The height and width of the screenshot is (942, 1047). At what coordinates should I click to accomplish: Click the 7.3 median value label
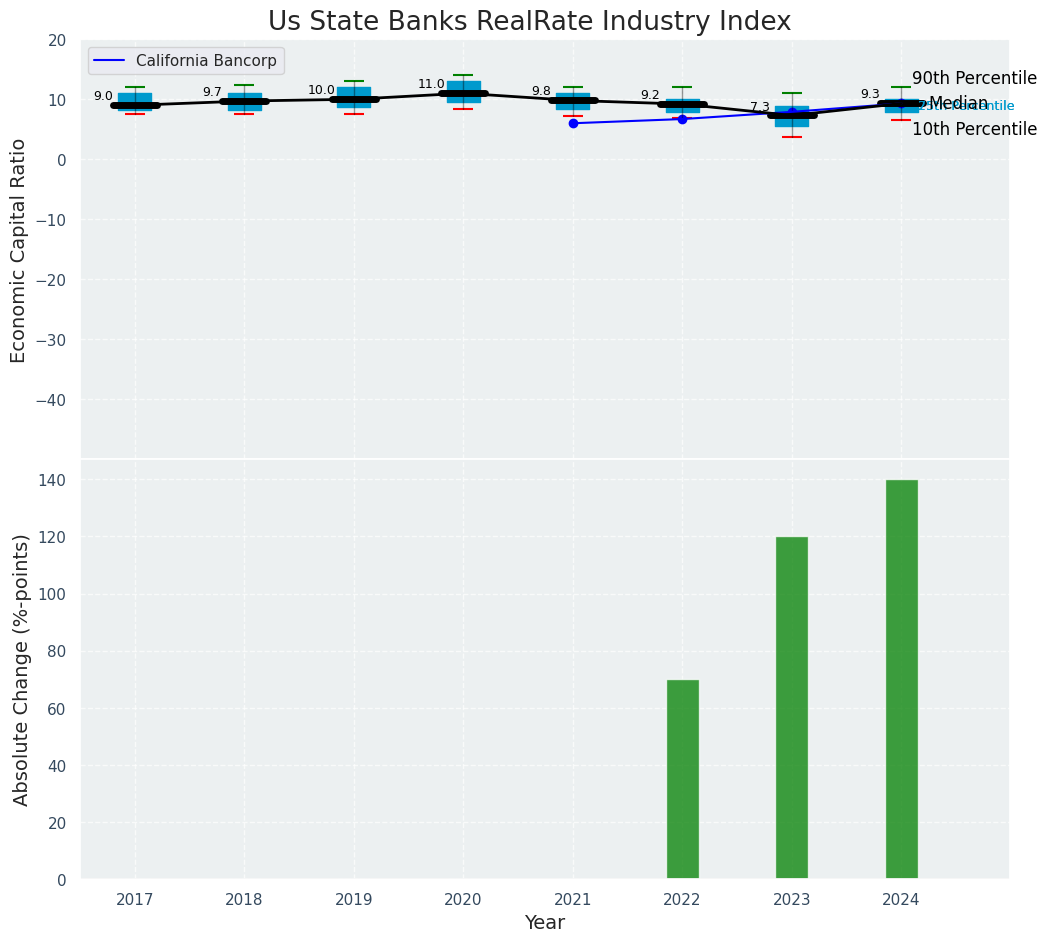760,107
